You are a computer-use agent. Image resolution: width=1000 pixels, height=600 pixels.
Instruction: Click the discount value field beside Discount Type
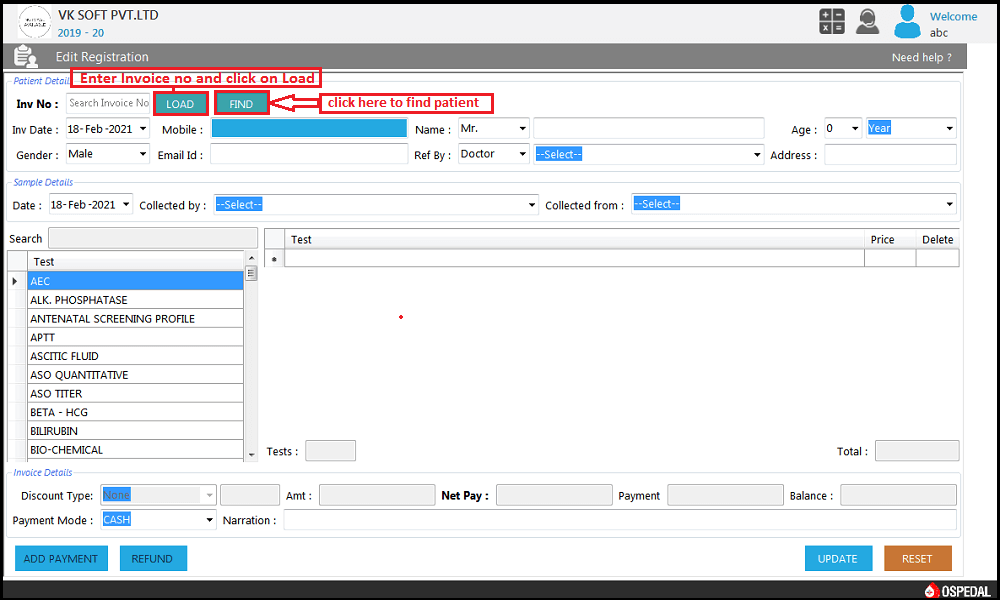pos(250,495)
